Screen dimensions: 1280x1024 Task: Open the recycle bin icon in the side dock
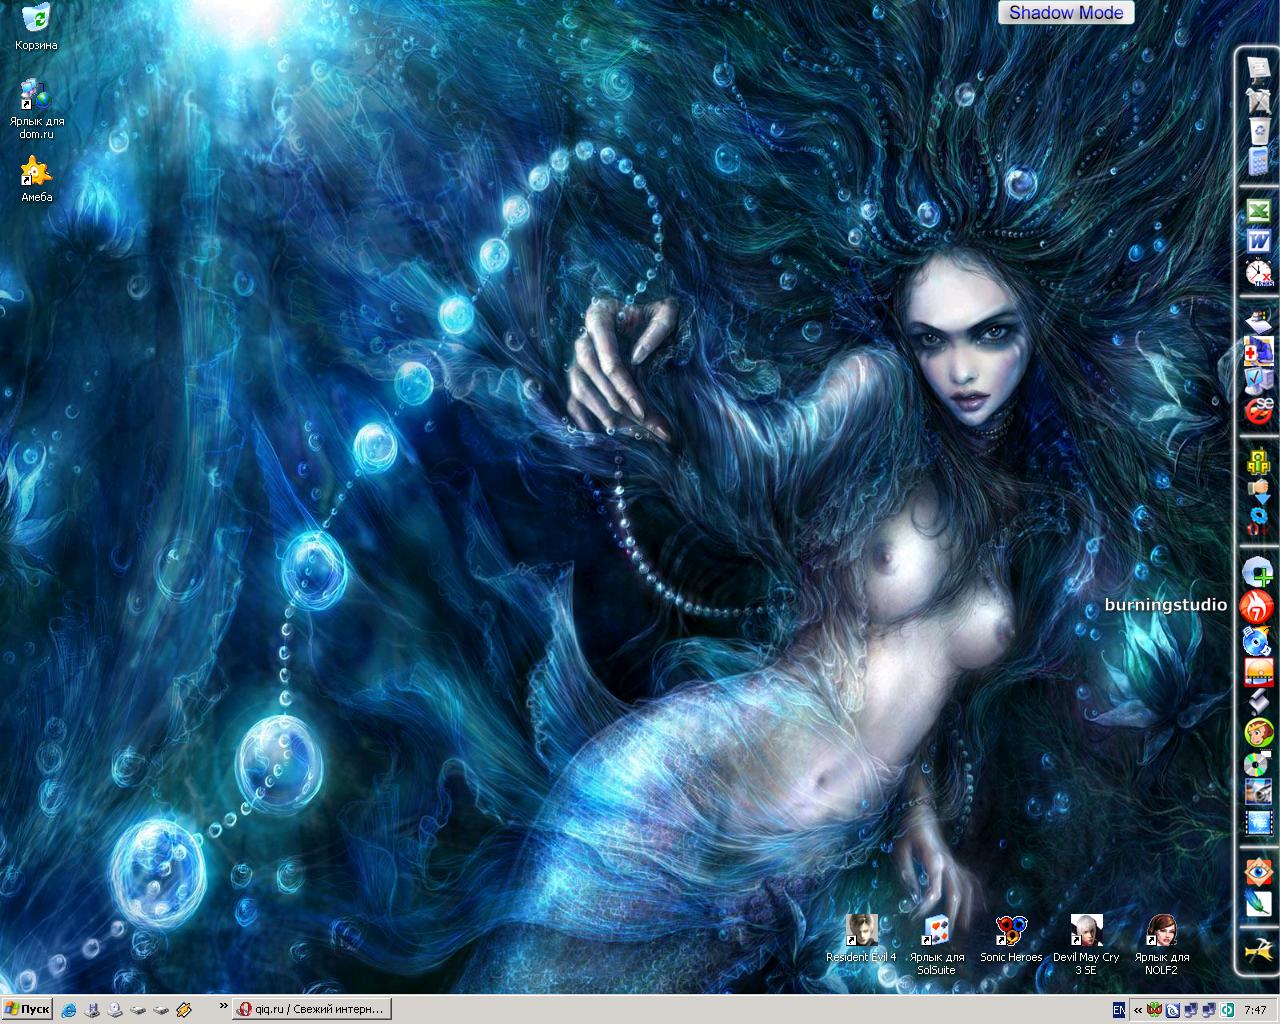(x=1258, y=130)
